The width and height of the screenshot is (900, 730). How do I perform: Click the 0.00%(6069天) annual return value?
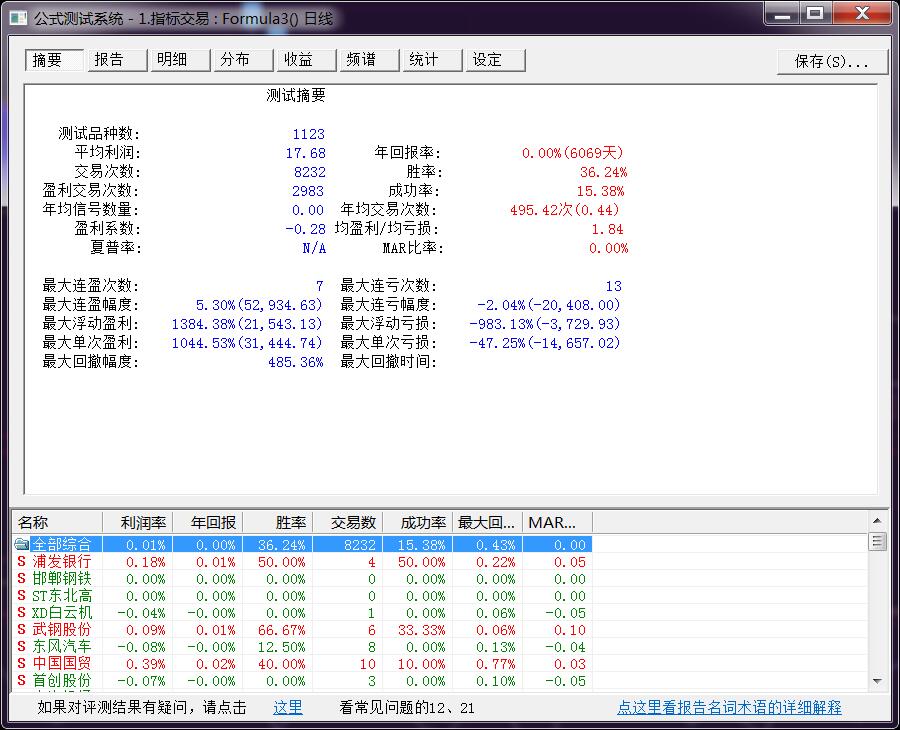572,153
